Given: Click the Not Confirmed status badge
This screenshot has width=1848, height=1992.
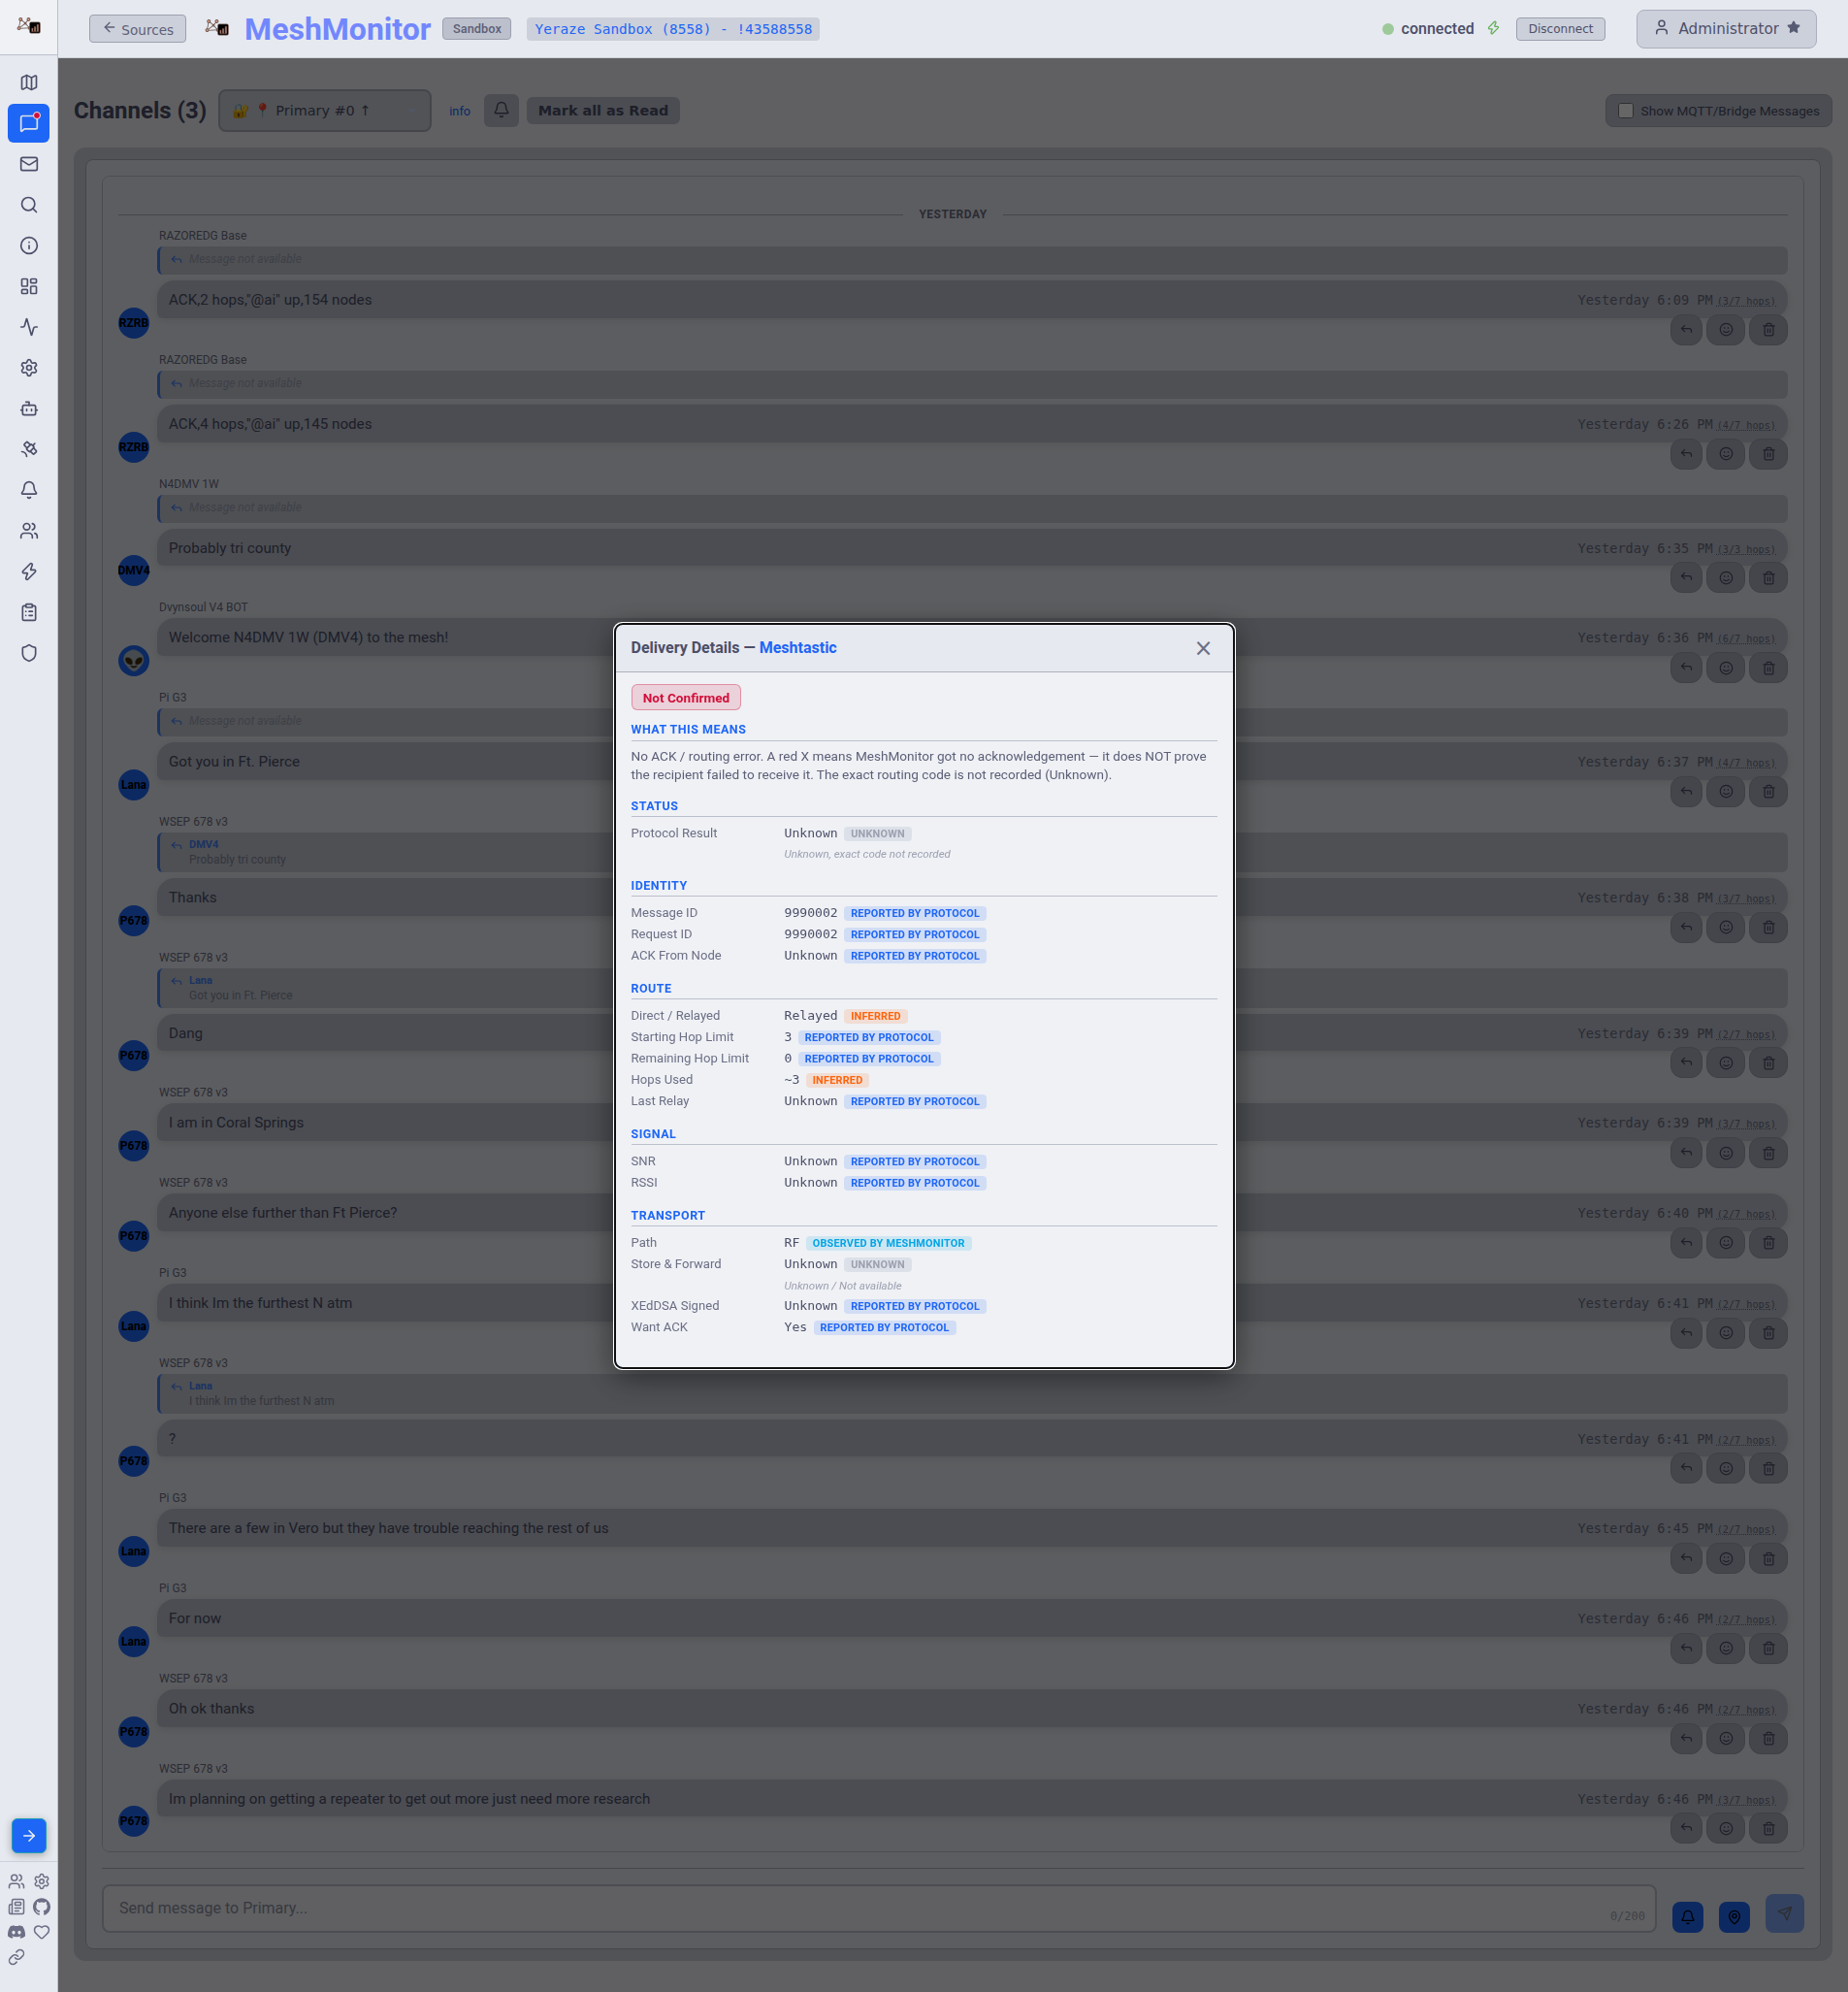Looking at the screenshot, I should pos(686,698).
